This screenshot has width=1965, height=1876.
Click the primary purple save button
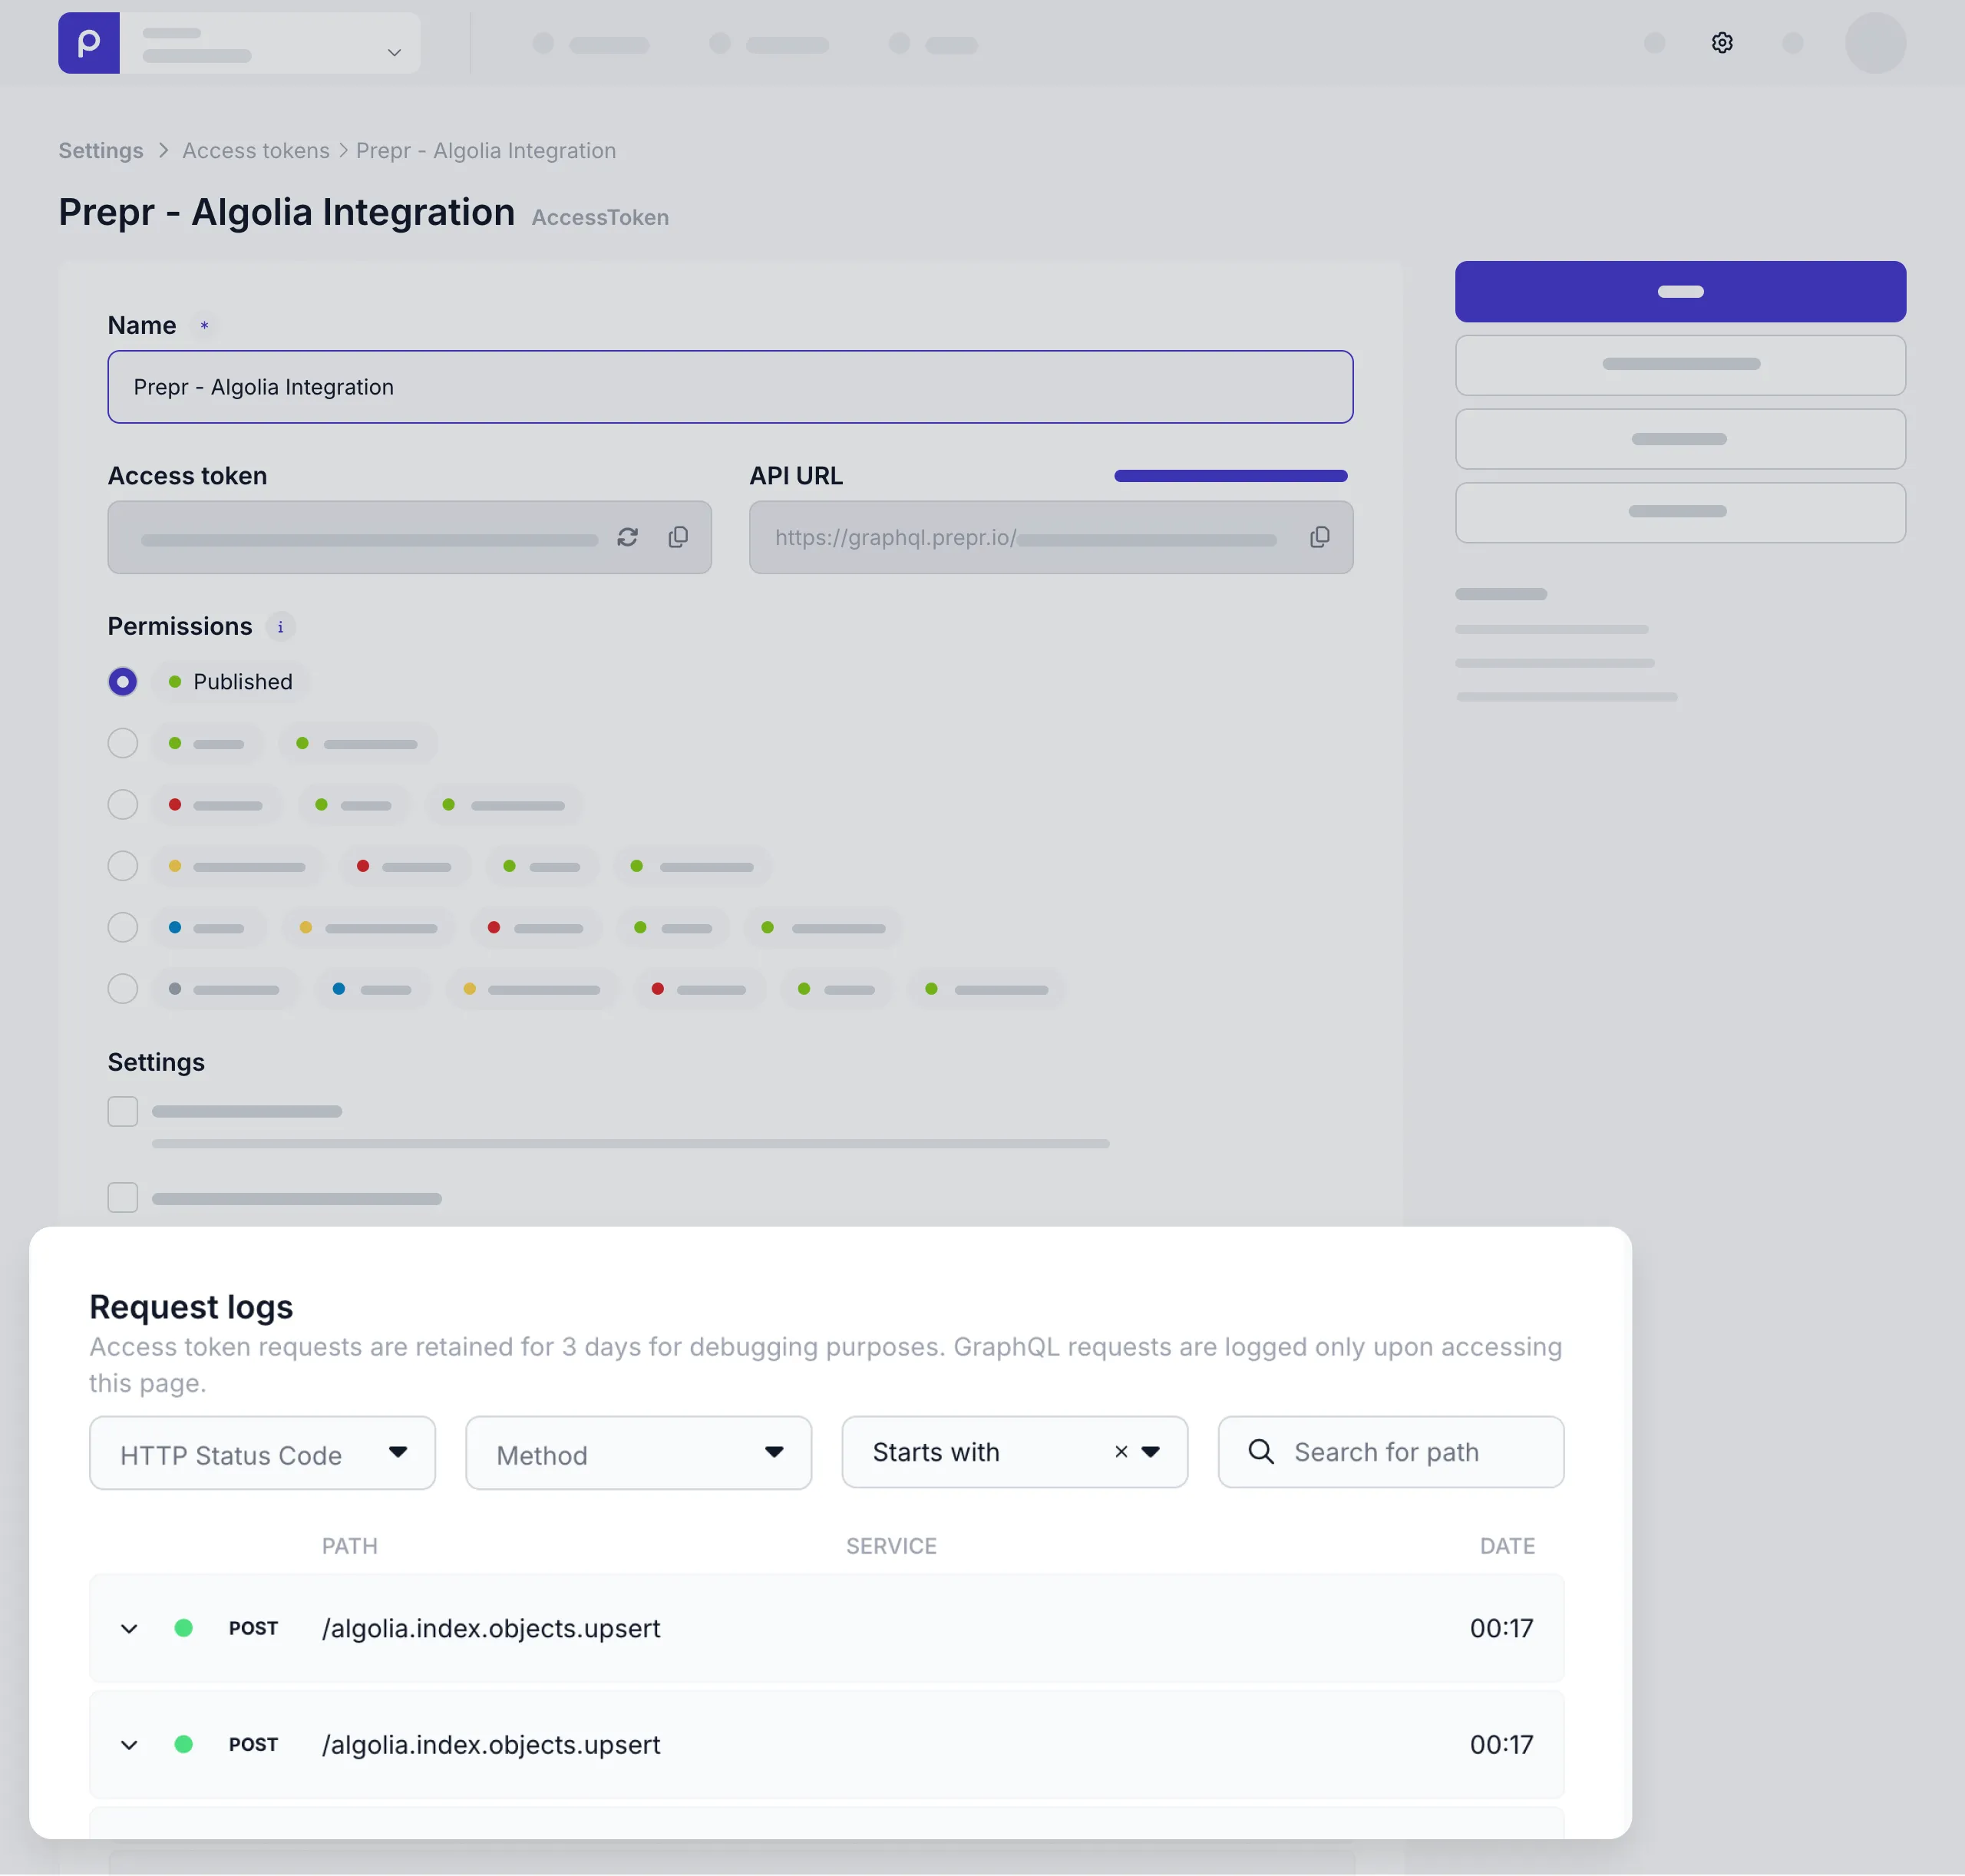[1680, 291]
